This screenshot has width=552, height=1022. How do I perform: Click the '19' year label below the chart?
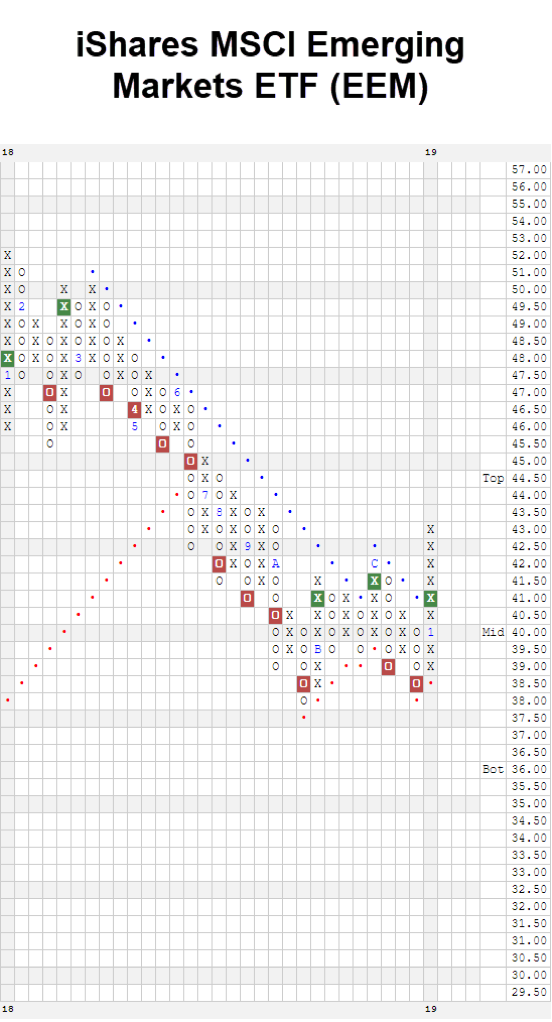pos(430,1008)
